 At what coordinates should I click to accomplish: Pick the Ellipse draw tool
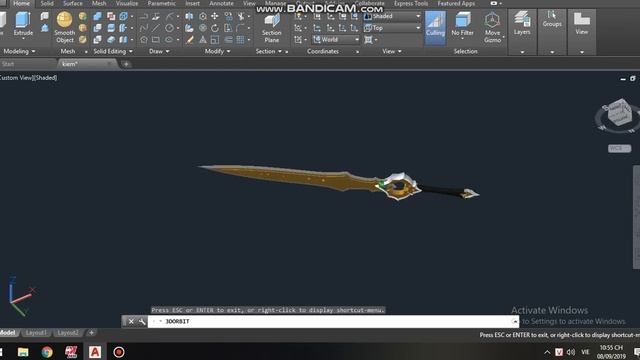(x=169, y=40)
